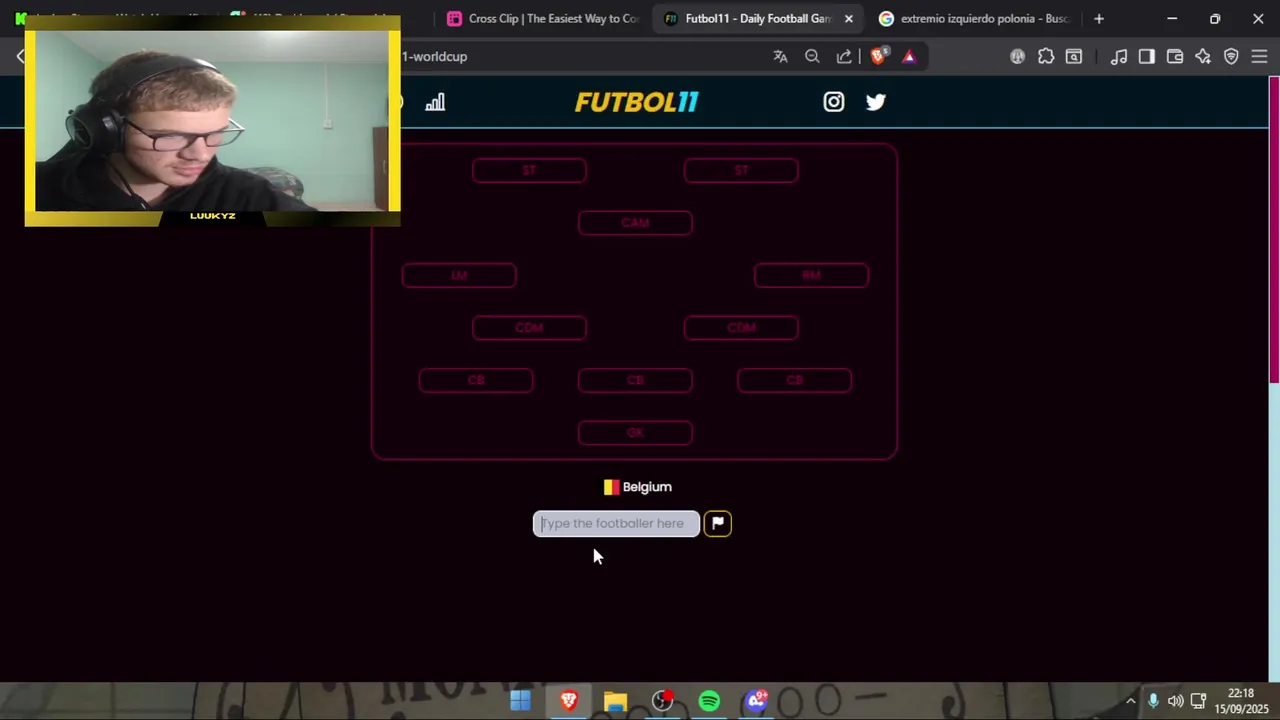
Task: Select the RM position slot
Action: tap(811, 275)
